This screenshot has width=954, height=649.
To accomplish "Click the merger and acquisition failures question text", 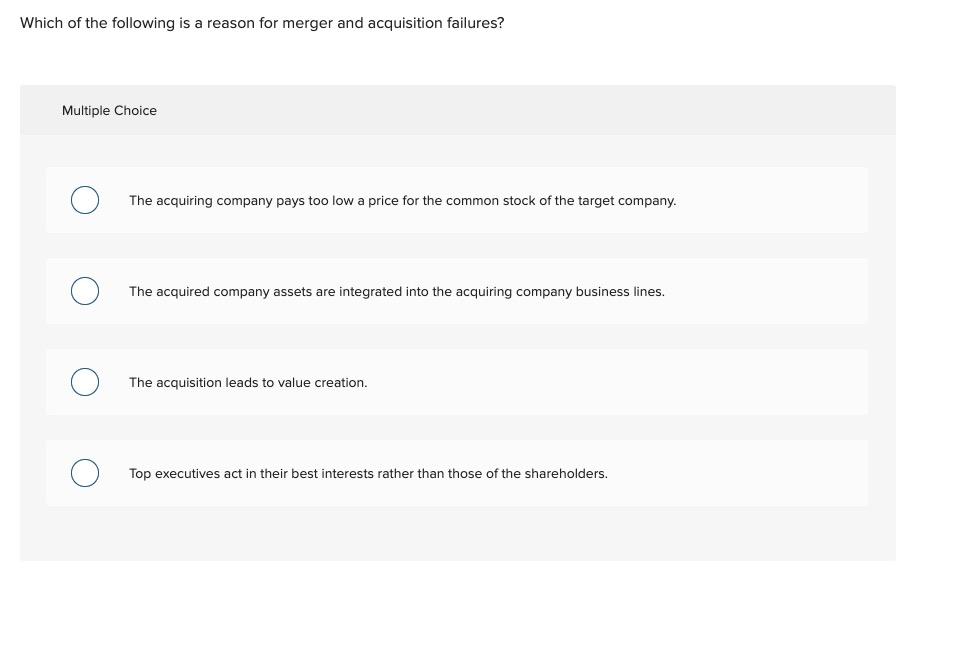I will coord(262,22).
